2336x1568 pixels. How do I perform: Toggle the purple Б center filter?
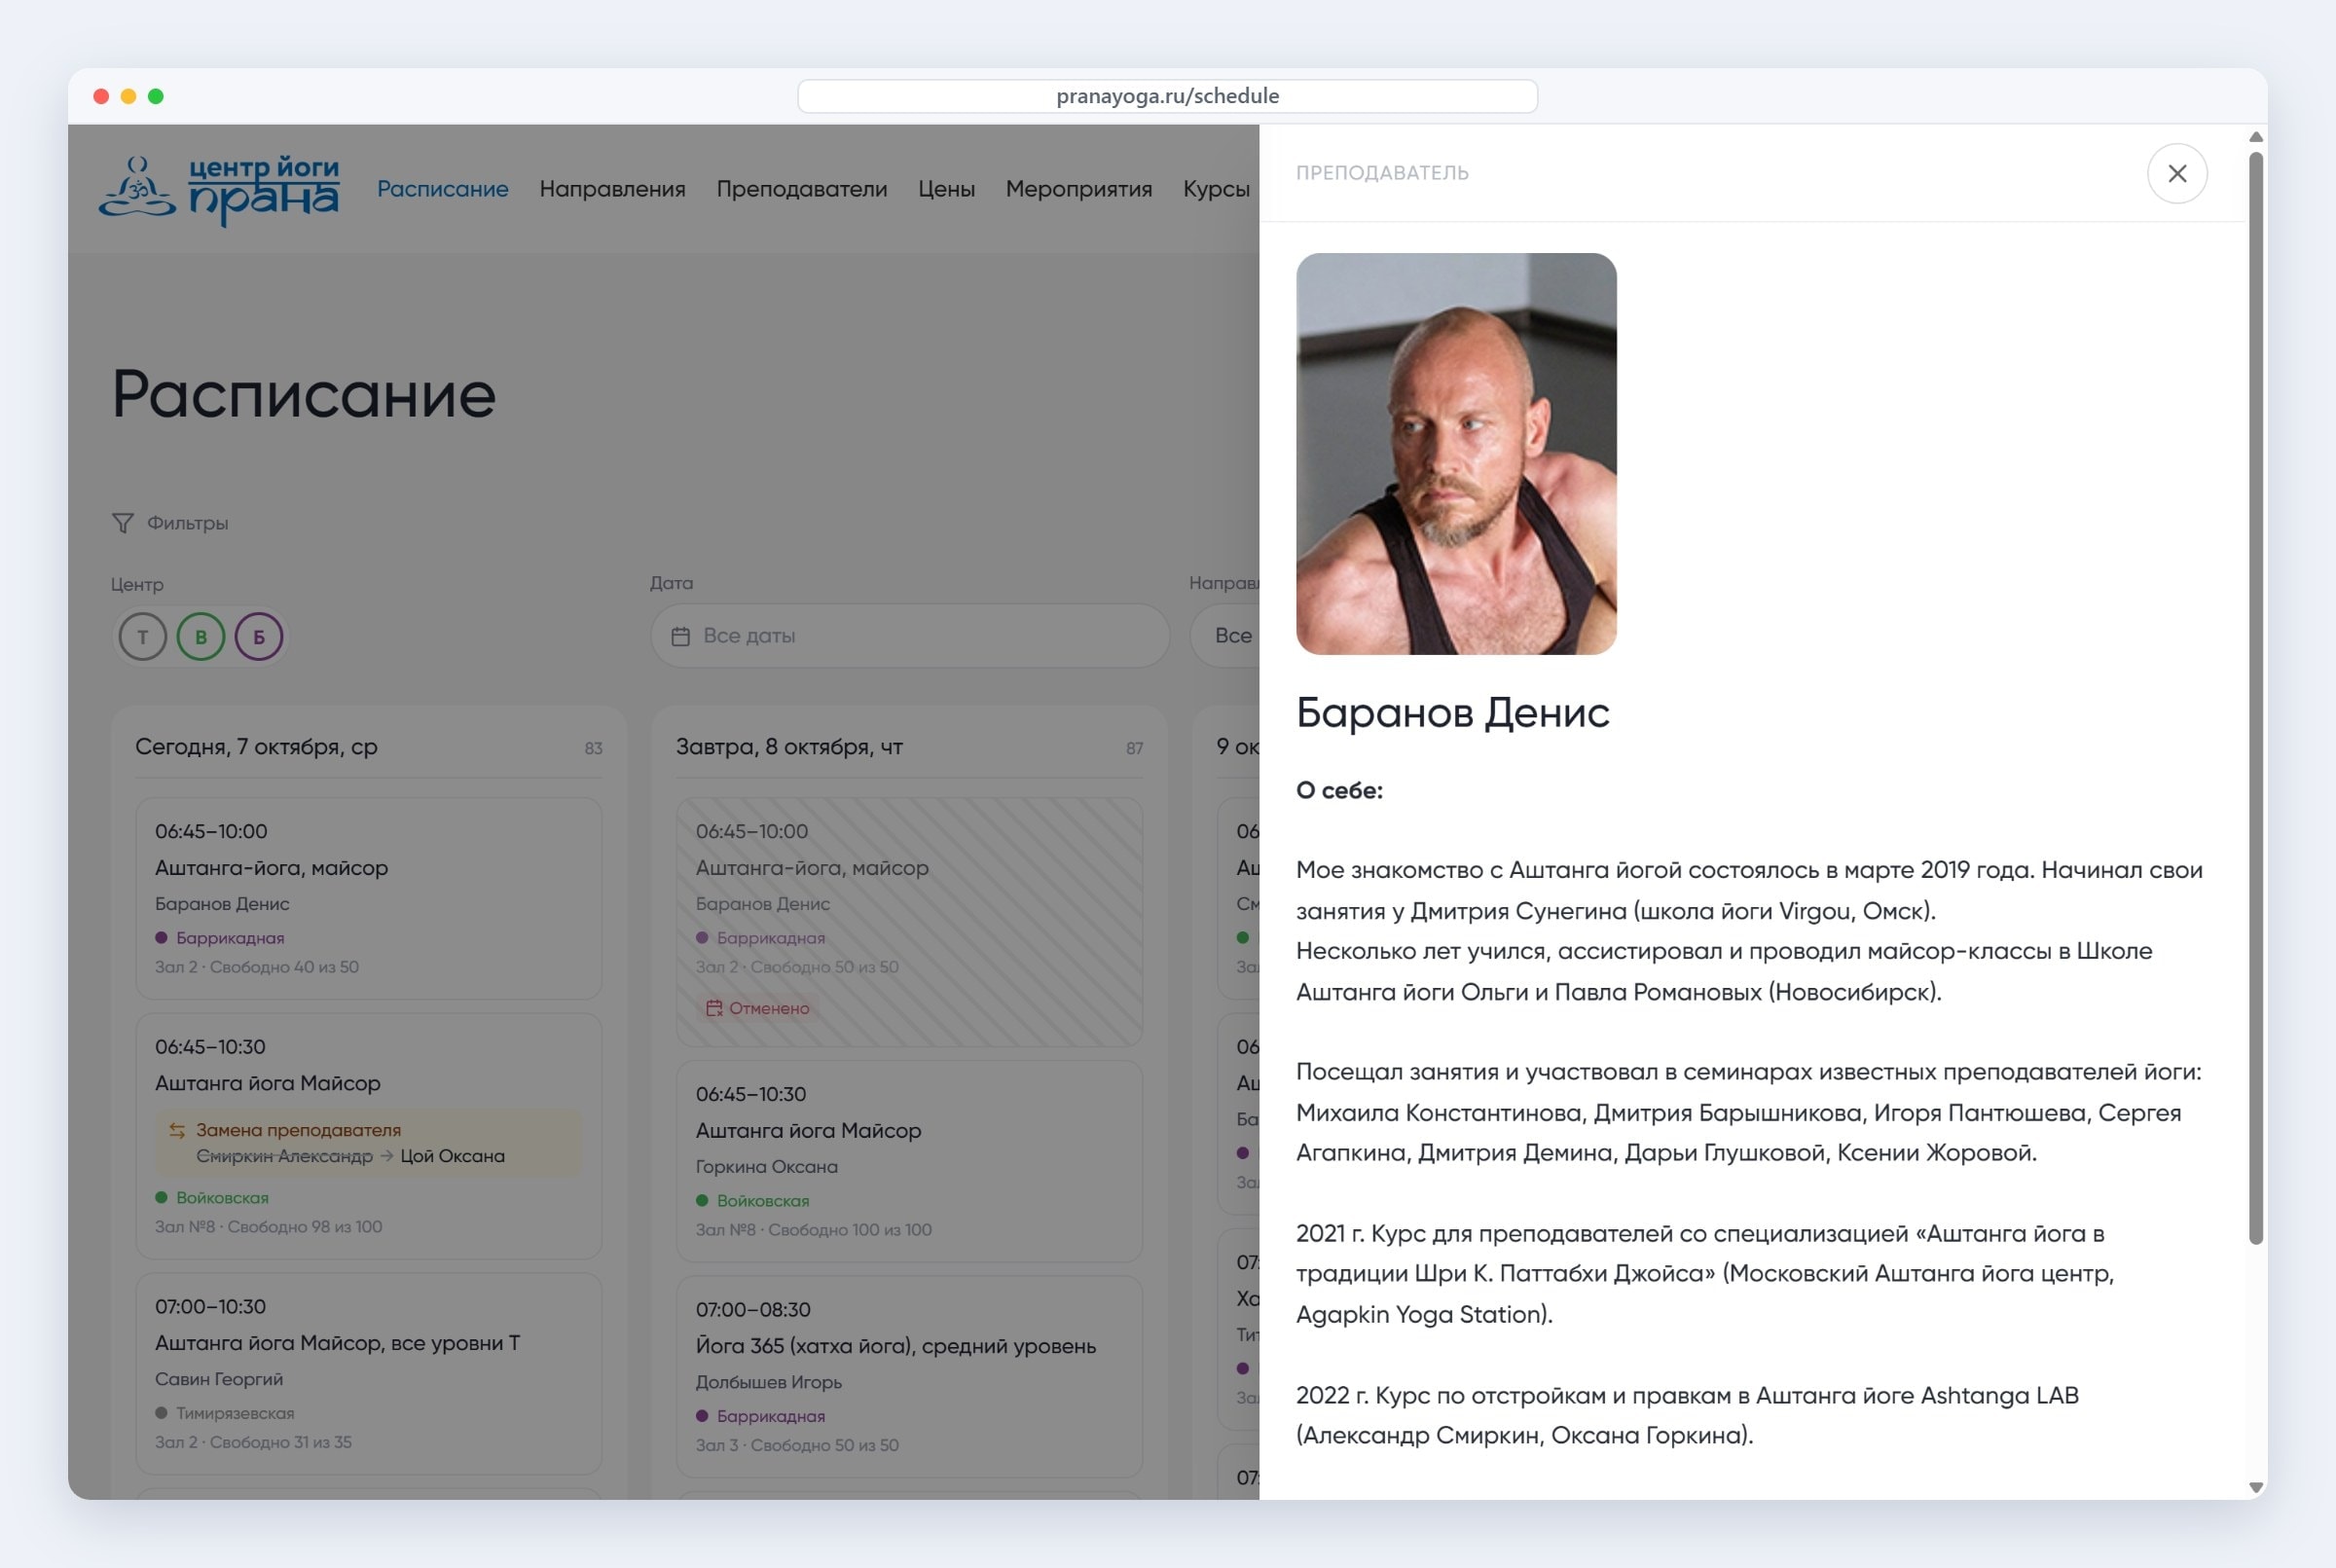258,637
